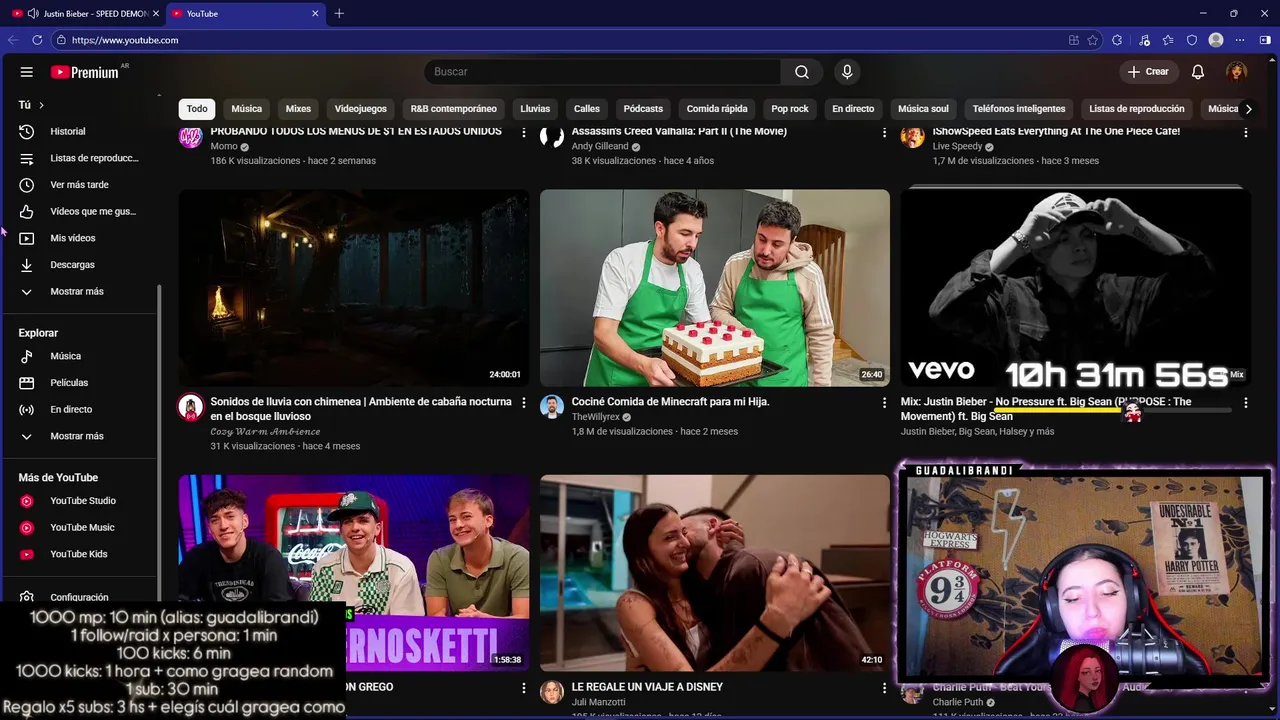Open options menu for Sonidos de lluvia video
The width and height of the screenshot is (1280, 720).
point(524,402)
